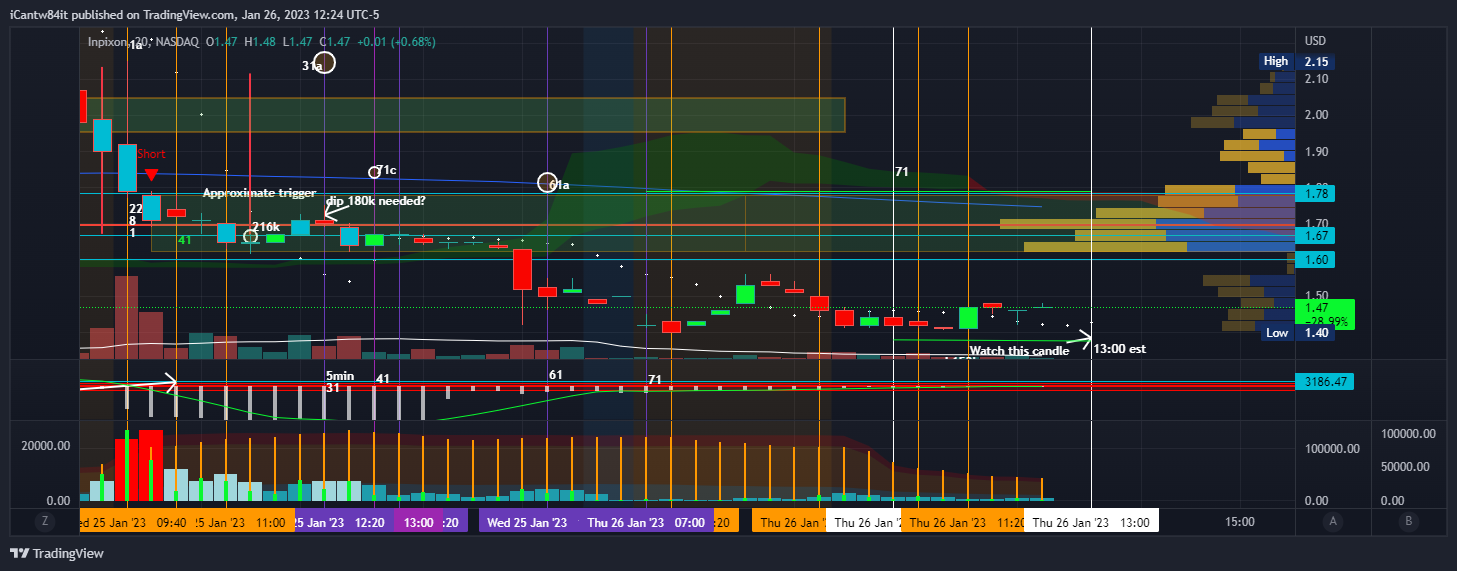The width and height of the screenshot is (1457, 571).
Task: Click the OHLC values in the header
Action: click(x=322, y=41)
